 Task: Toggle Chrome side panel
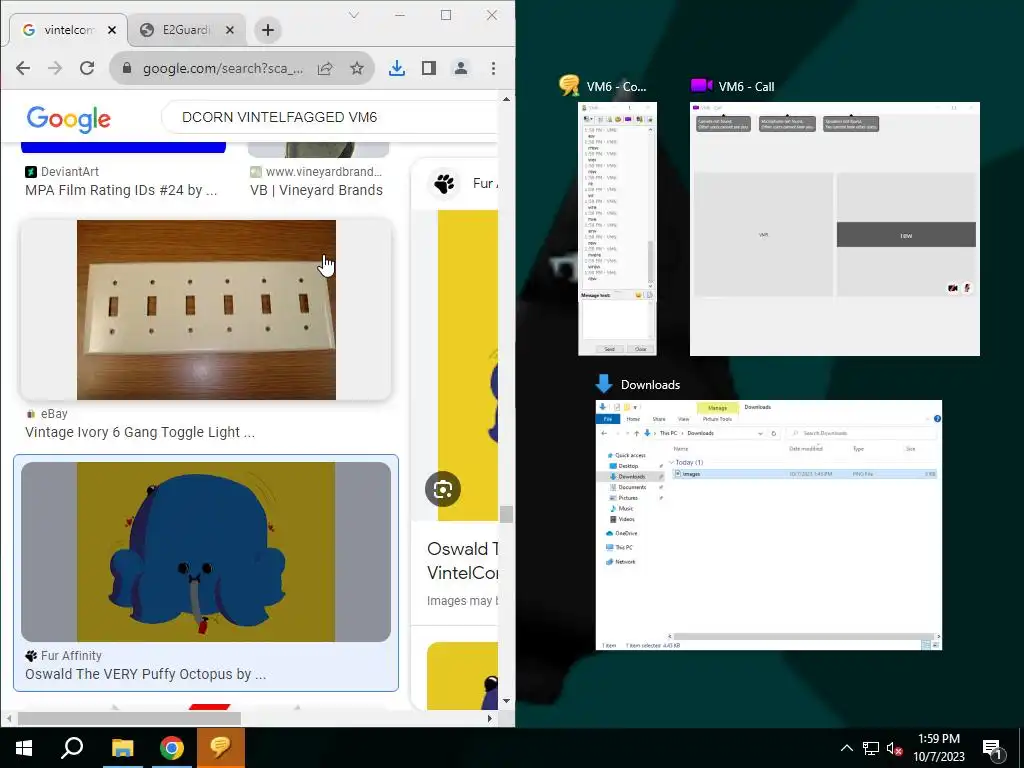(x=428, y=68)
